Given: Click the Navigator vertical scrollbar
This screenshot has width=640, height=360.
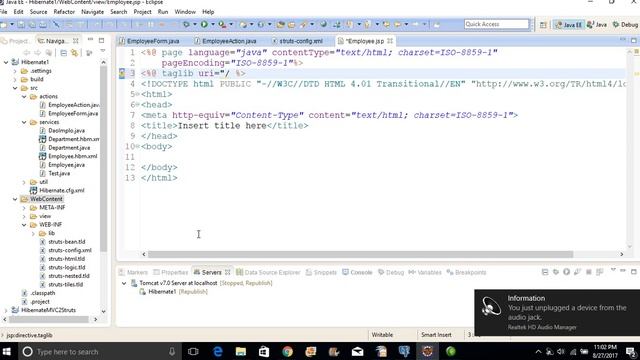Looking at the screenshot, I should [103, 159].
